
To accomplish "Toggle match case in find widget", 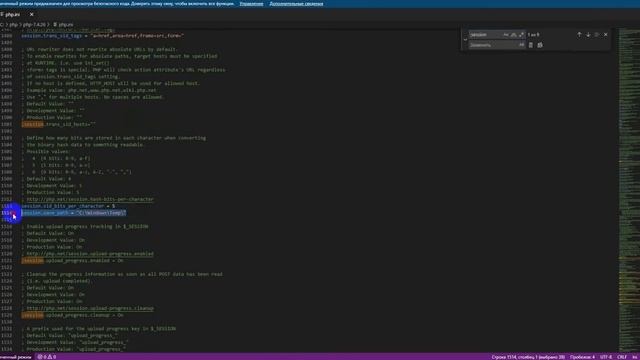I will pos(506,35).
